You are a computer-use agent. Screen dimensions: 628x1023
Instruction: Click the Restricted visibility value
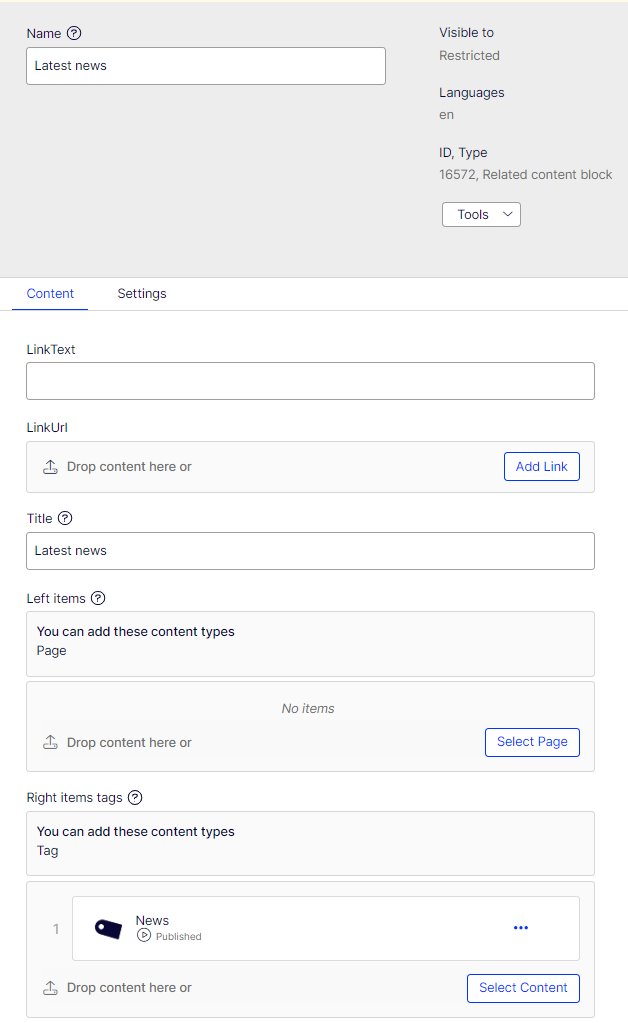[x=470, y=55]
